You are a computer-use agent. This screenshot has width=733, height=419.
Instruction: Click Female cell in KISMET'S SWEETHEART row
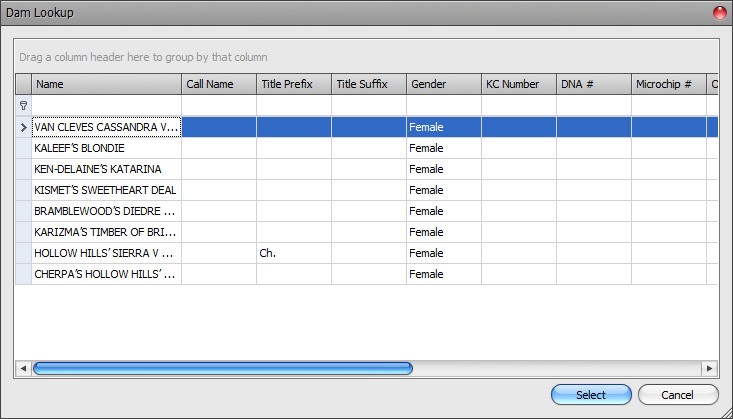pos(444,190)
